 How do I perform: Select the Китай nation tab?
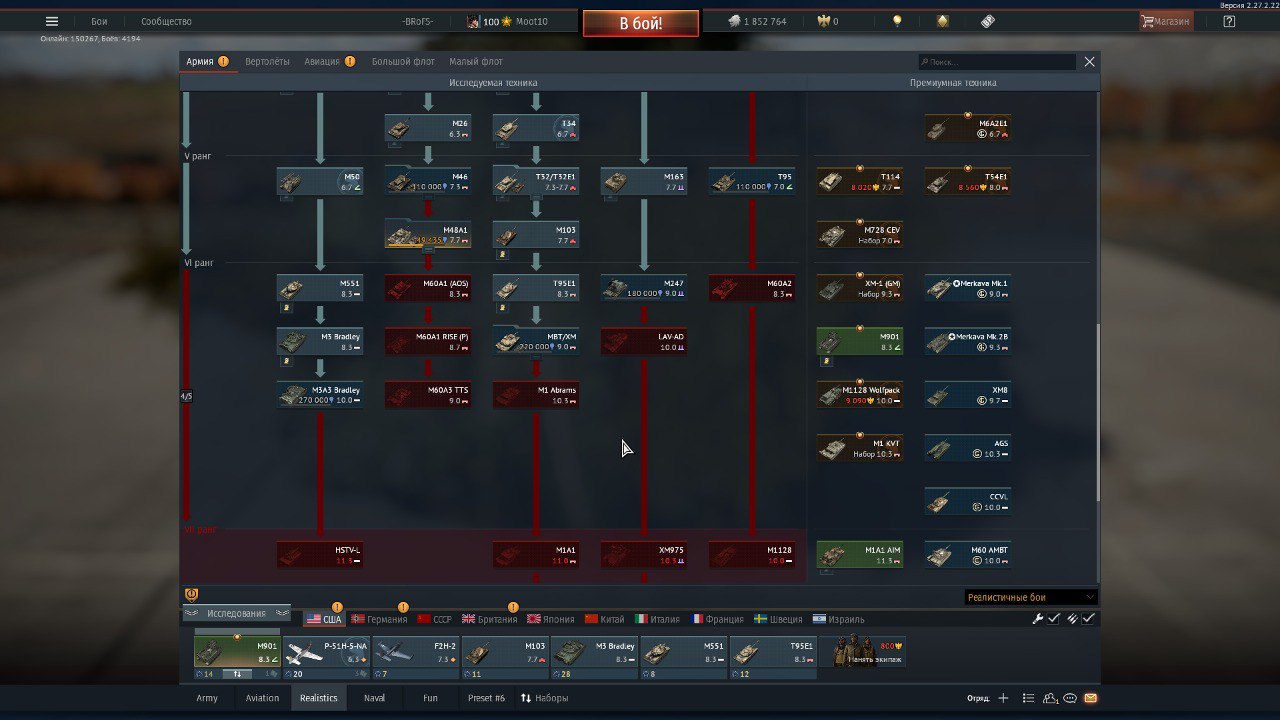[x=605, y=619]
